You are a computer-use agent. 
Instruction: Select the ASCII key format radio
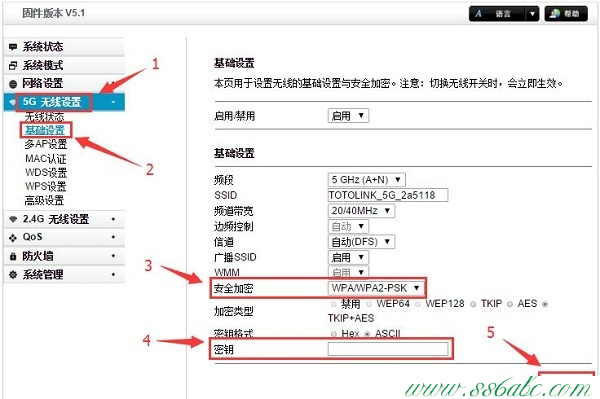click(x=367, y=334)
